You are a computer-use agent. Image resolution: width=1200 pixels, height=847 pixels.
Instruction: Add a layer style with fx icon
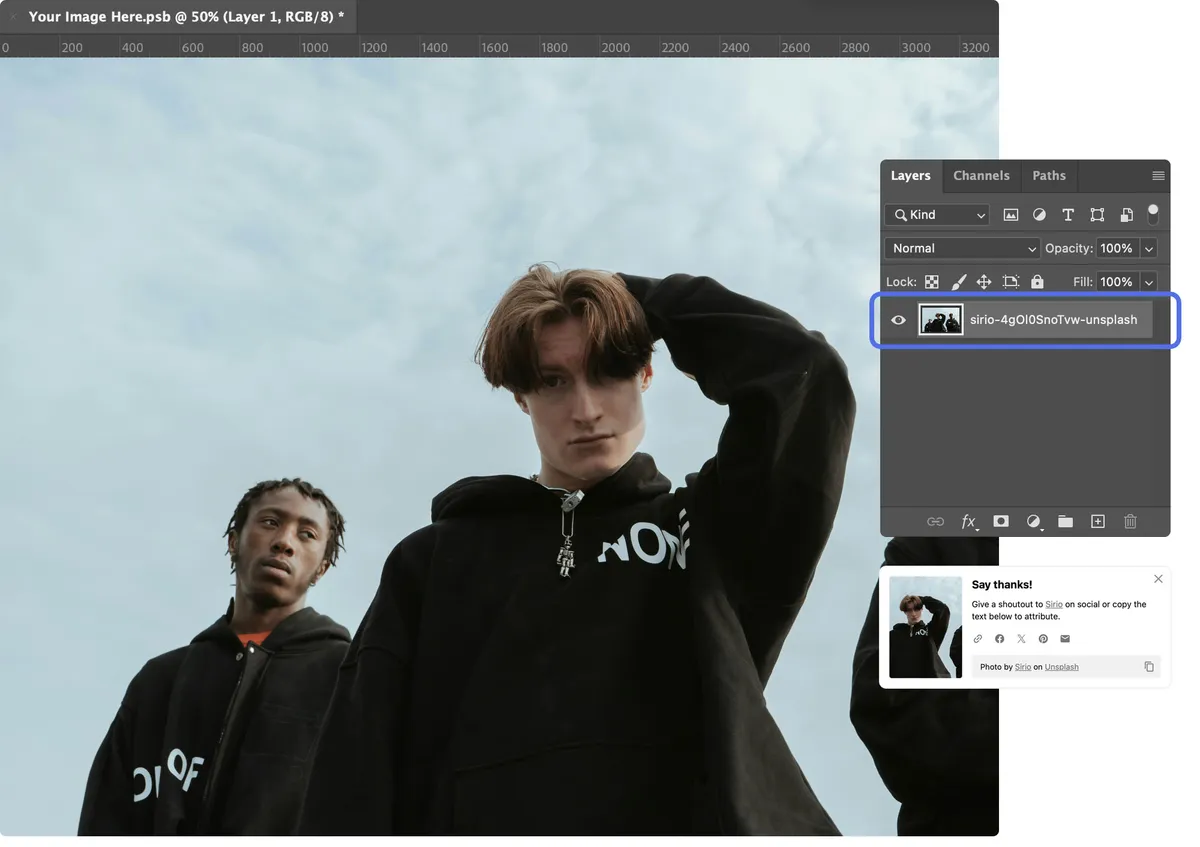(968, 522)
